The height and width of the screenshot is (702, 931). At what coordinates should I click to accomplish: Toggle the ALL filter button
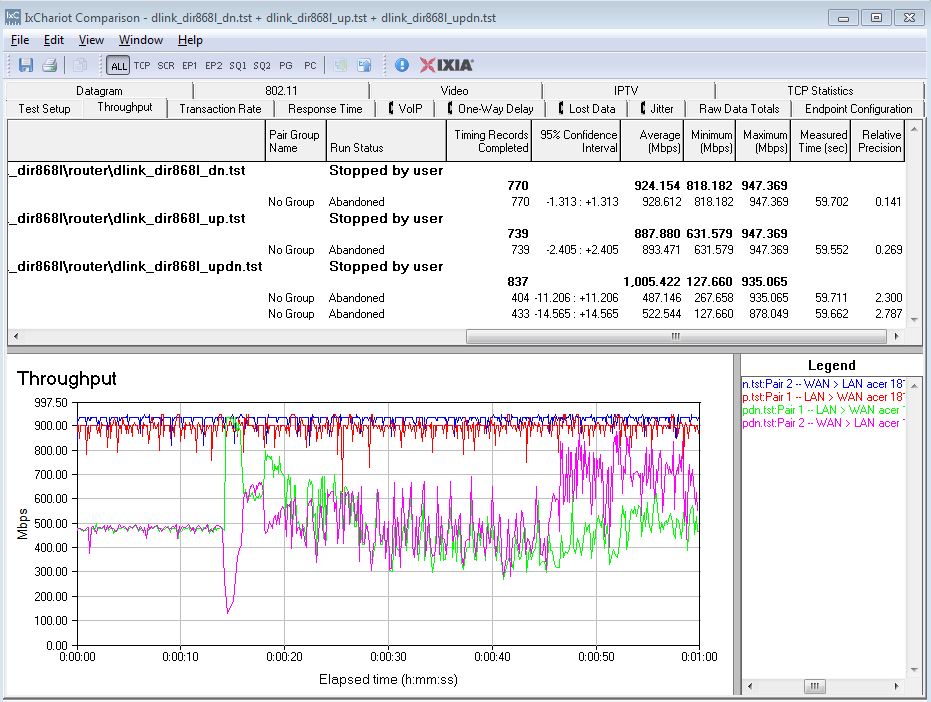pyautogui.click(x=119, y=66)
